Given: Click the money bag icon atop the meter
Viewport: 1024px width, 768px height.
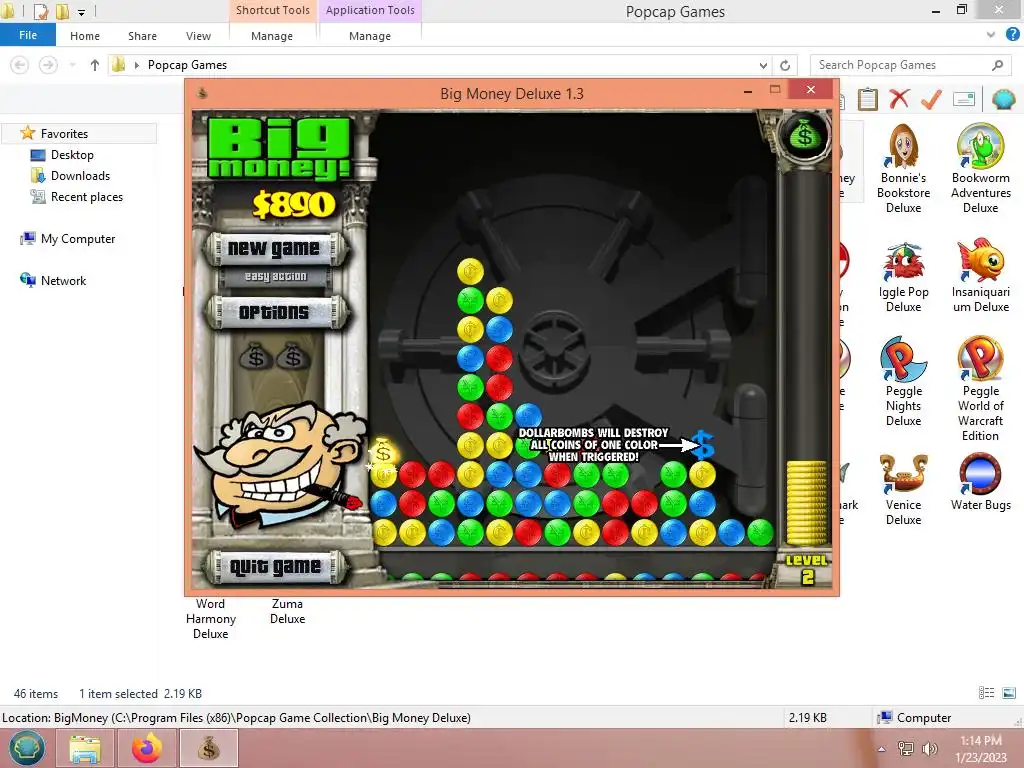Looking at the screenshot, I should [x=805, y=136].
